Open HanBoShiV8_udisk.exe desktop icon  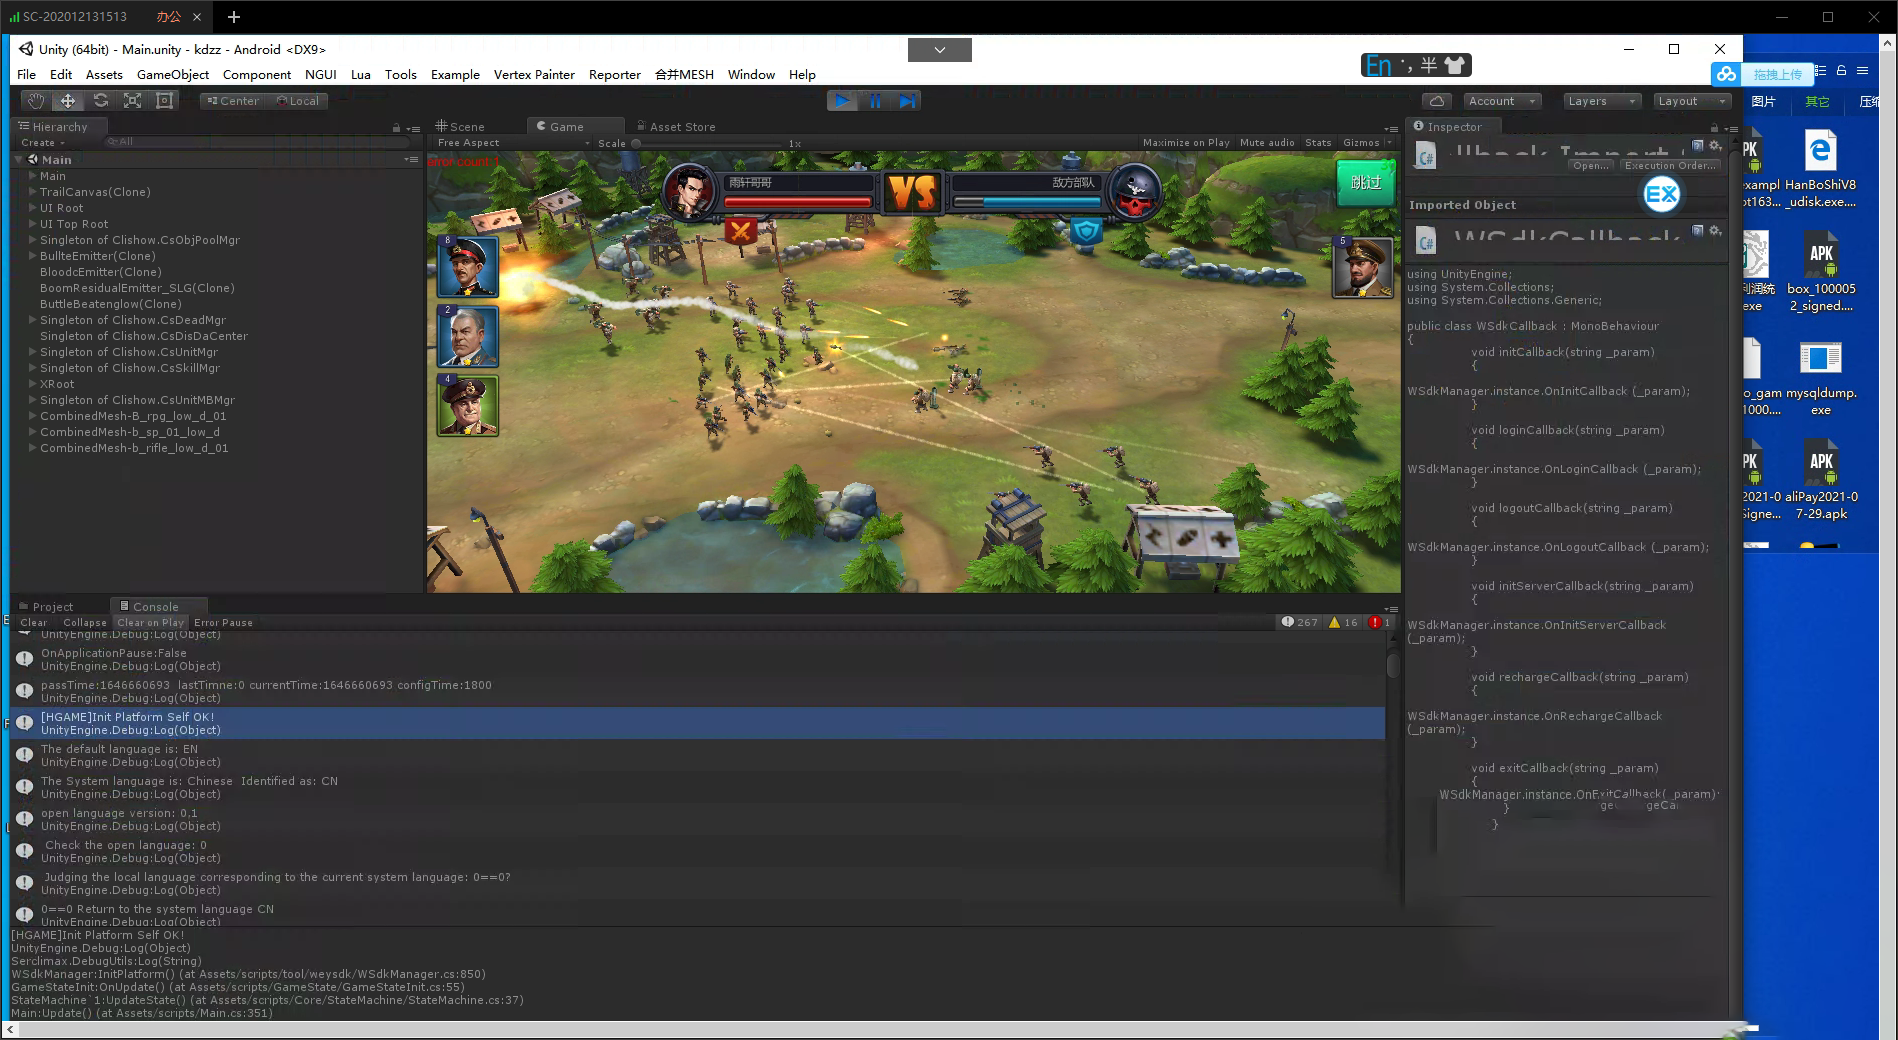click(x=1820, y=169)
